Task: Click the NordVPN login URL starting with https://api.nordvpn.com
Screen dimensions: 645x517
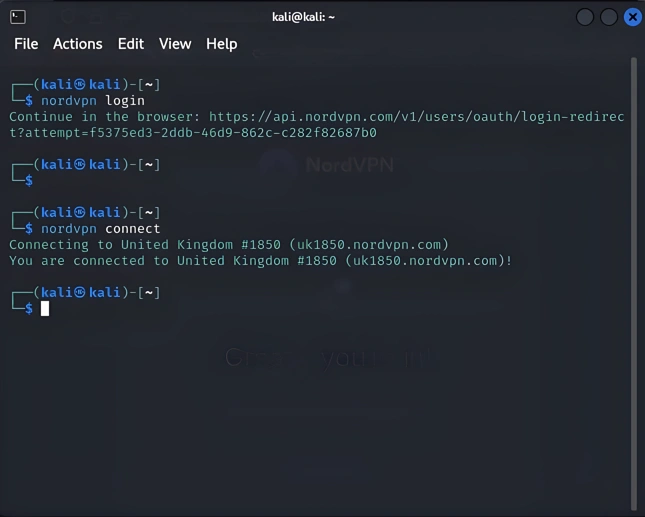Action: pos(417,117)
